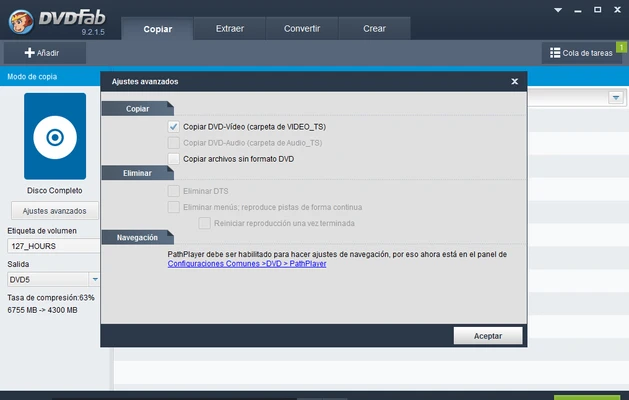This screenshot has height=400, width=629.
Task: Expand the Salida DVD5 dropdown
Action: (x=95, y=279)
